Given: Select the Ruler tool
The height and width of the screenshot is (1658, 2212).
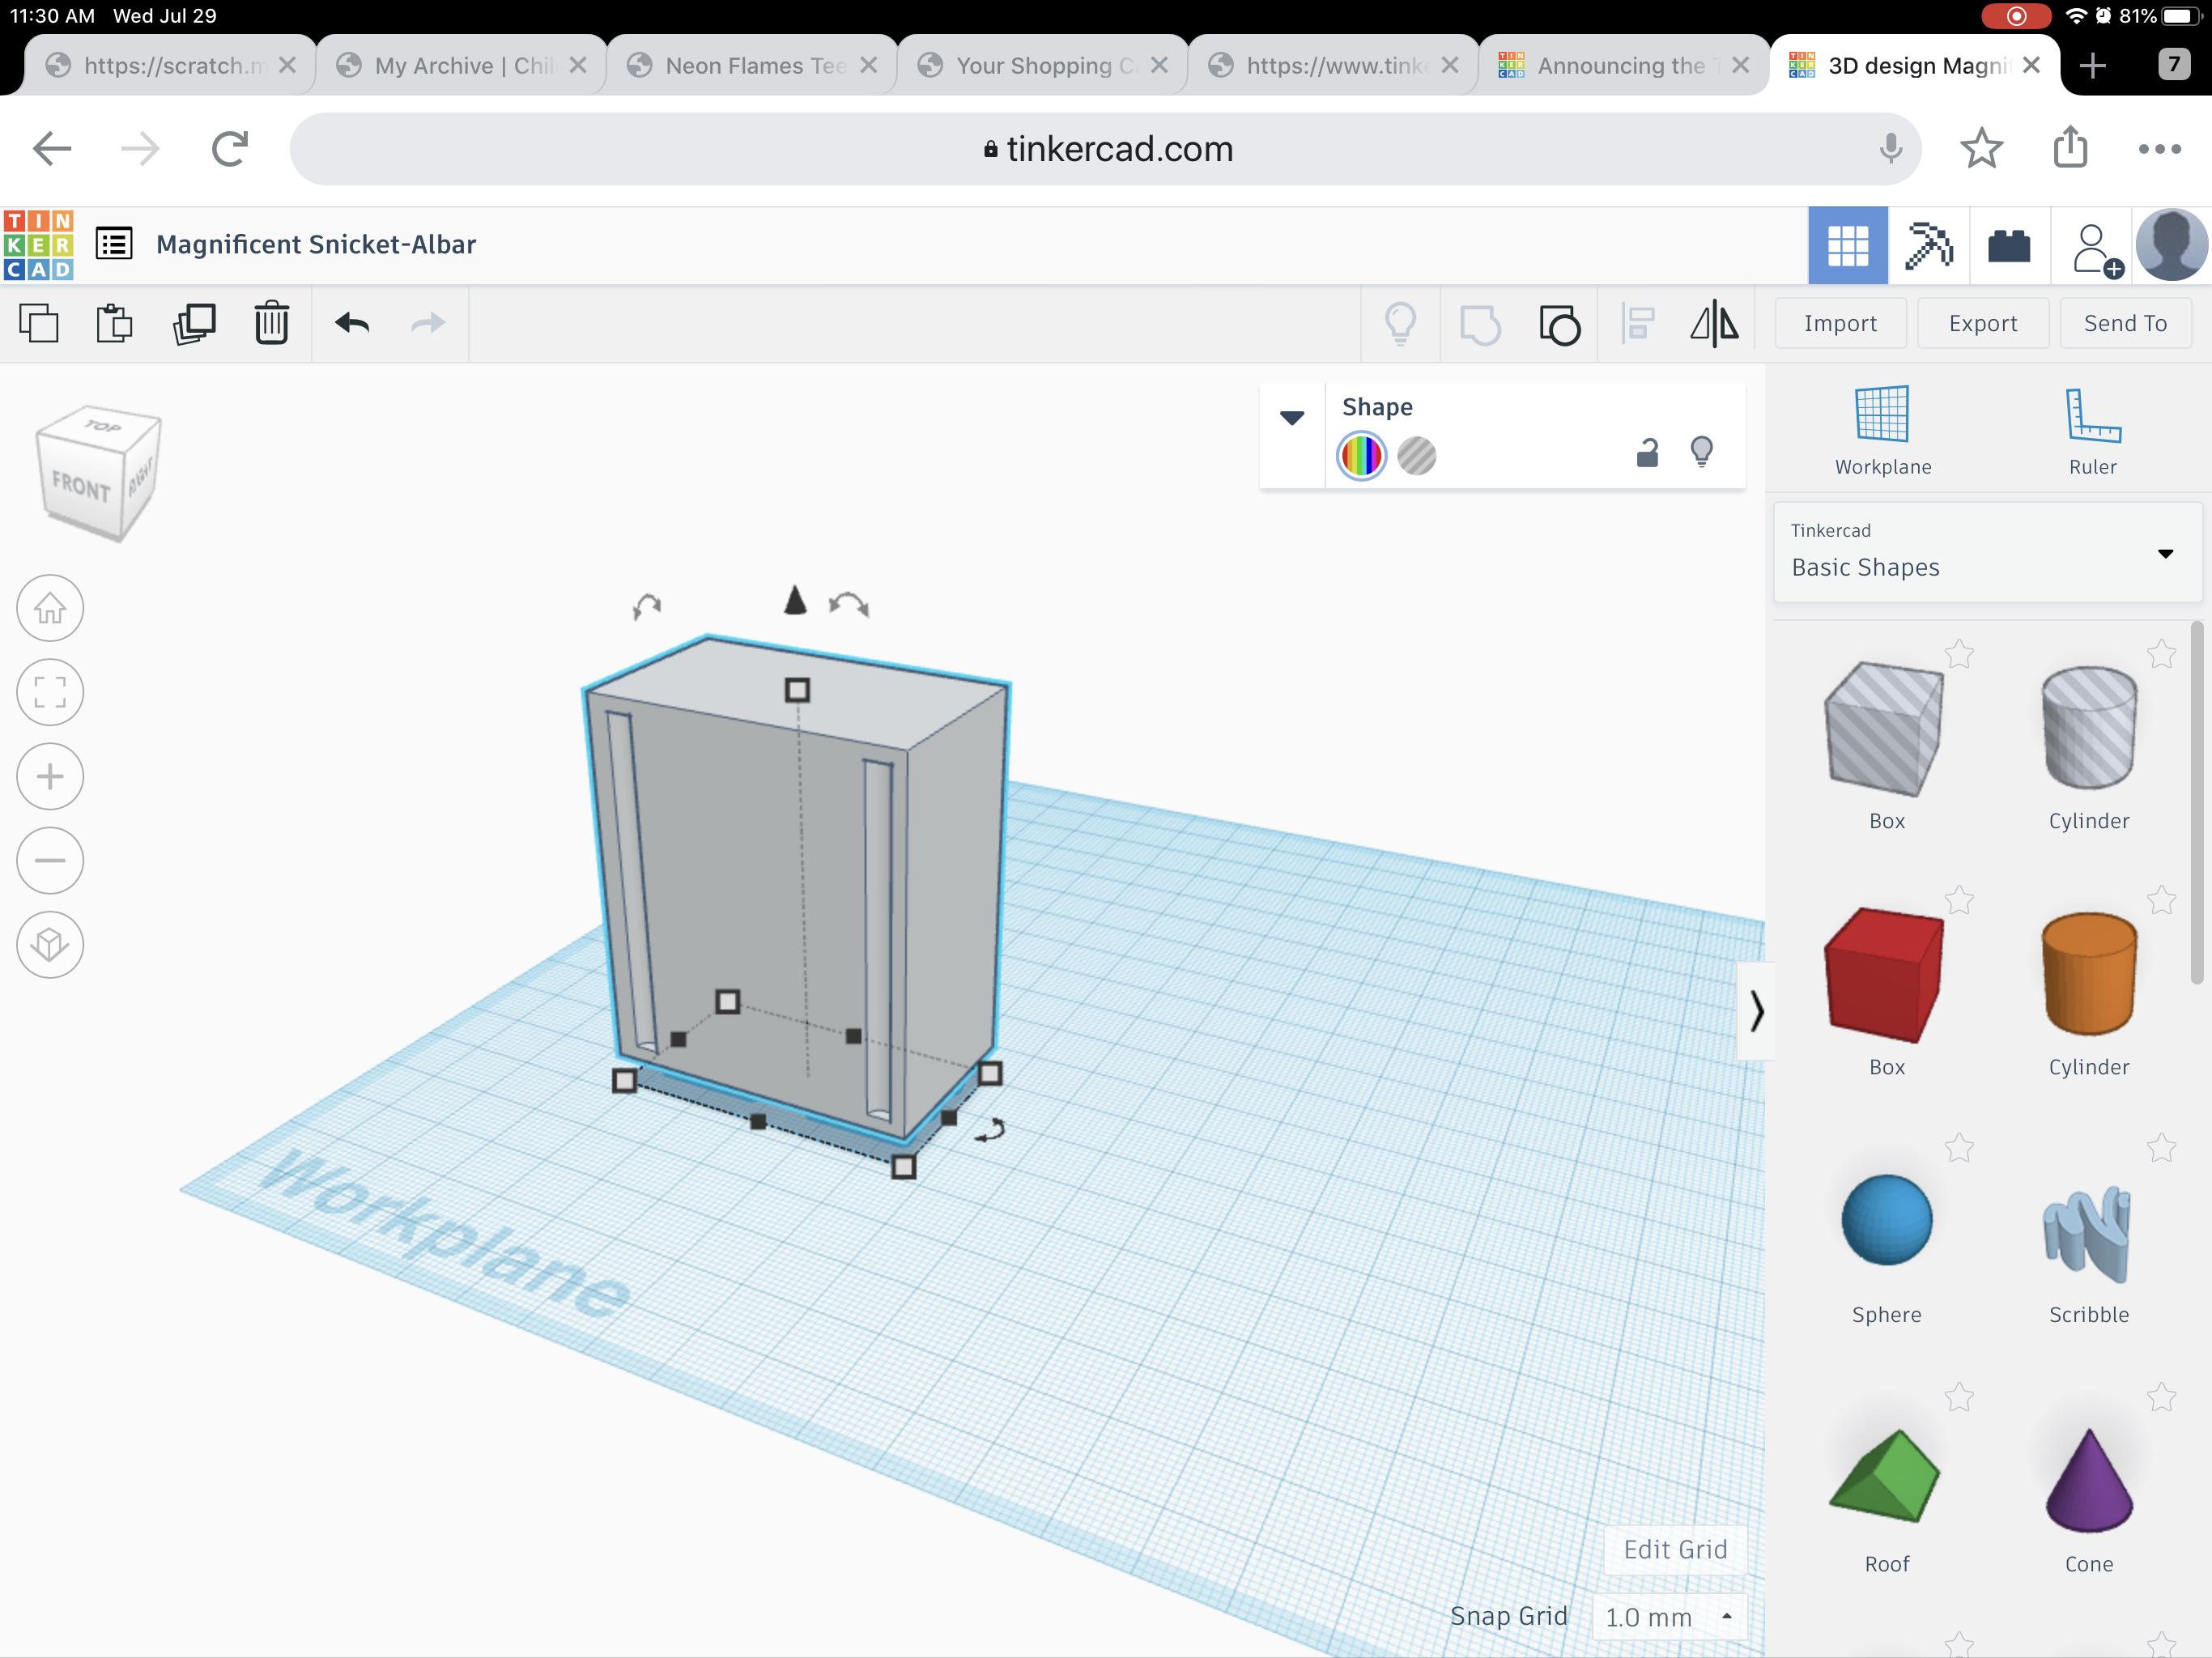Looking at the screenshot, I should (2092, 431).
